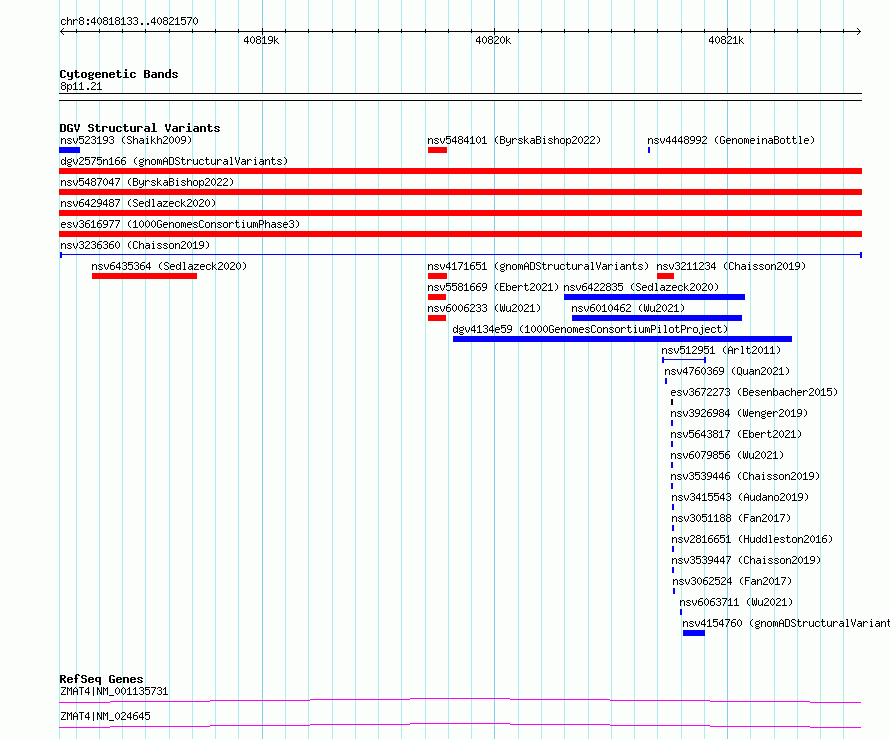The image size is (890, 739).
Task: Open nsv3539447 (Chaisson2019) variant
Action: [746, 560]
